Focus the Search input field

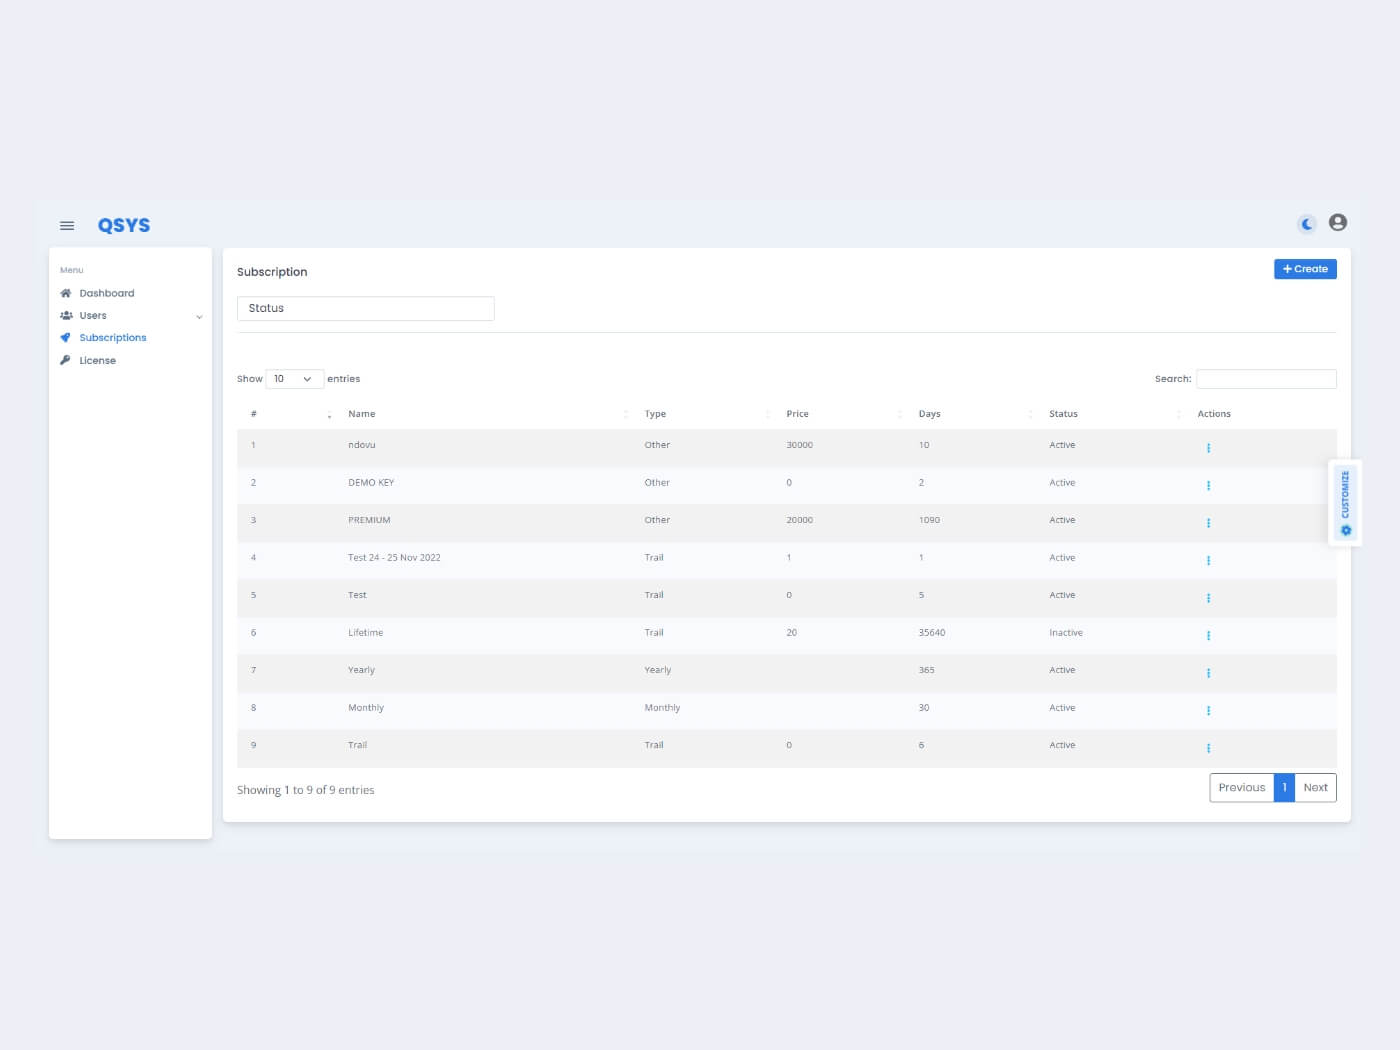pyautogui.click(x=1266, y=379)
